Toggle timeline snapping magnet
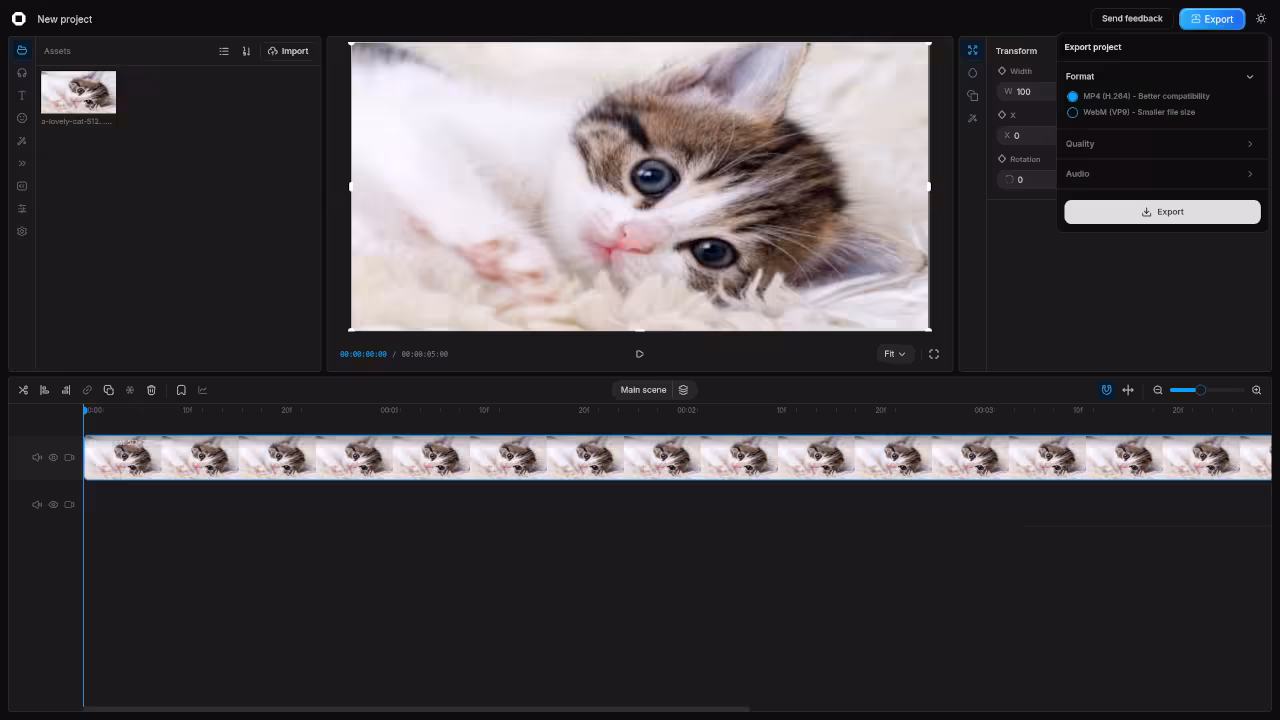This screenshot has width=1280, height=720. [x=1106, y=390]
